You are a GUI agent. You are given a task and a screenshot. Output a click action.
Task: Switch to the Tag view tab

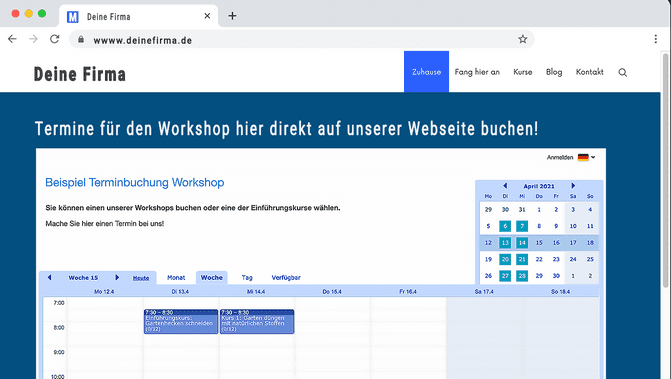(x=247, y=278)
